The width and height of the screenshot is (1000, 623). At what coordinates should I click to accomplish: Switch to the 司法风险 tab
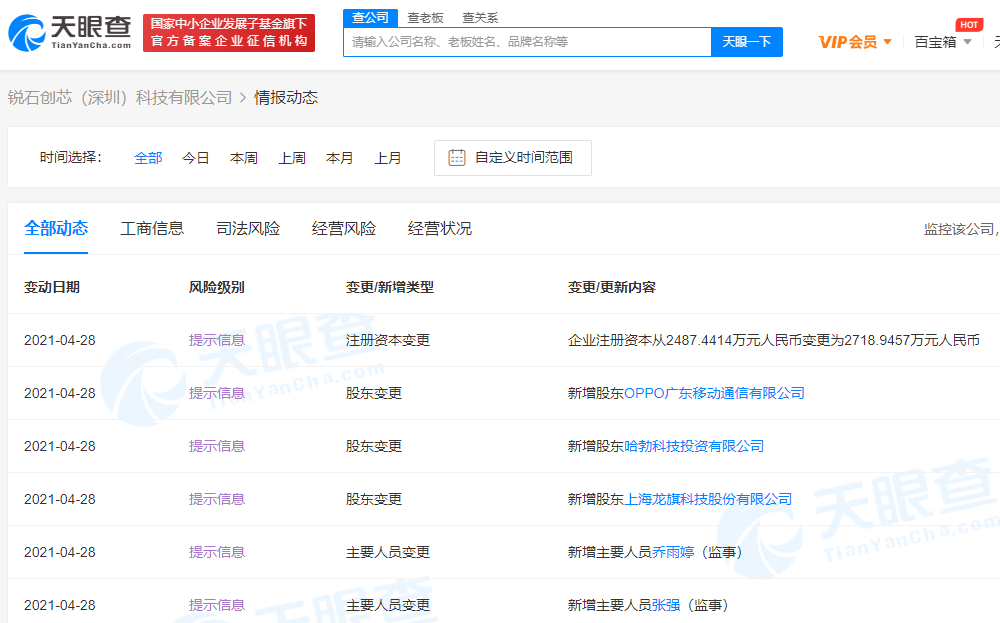click(x=248, y=228)
